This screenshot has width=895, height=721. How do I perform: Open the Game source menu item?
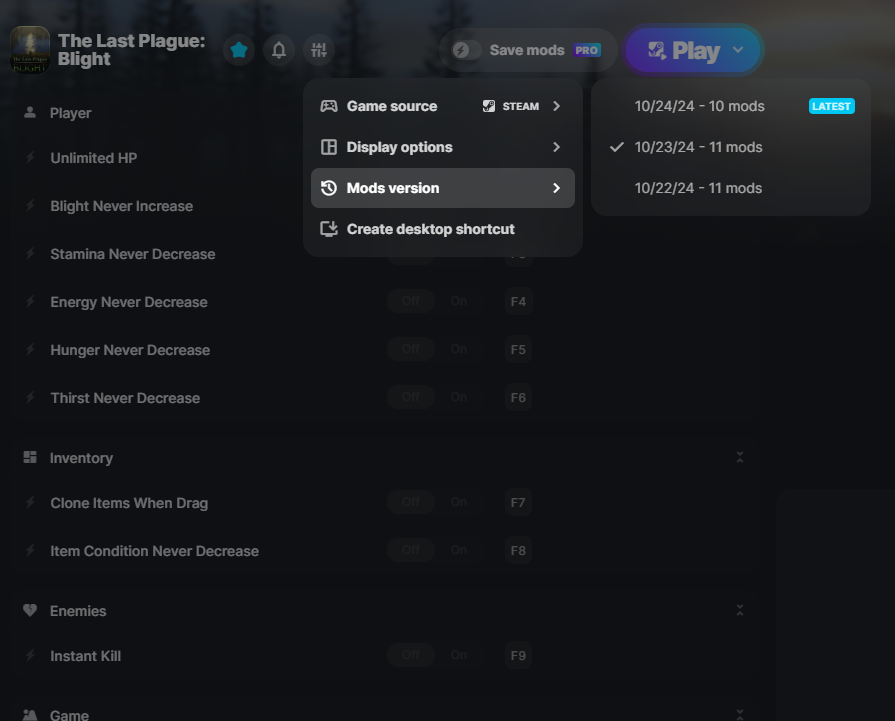[x=443, y=106]
